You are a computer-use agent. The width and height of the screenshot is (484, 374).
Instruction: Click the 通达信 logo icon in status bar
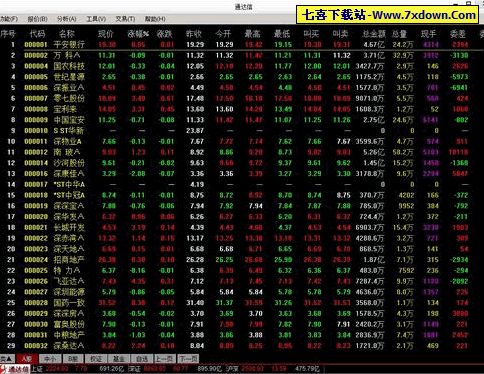(15, 369)
